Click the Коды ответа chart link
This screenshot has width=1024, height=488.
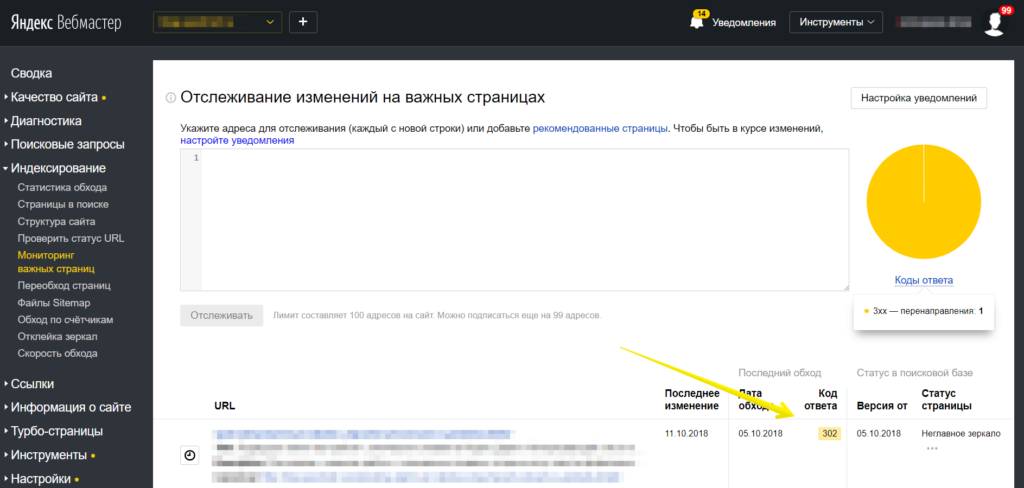click(923, 280)
